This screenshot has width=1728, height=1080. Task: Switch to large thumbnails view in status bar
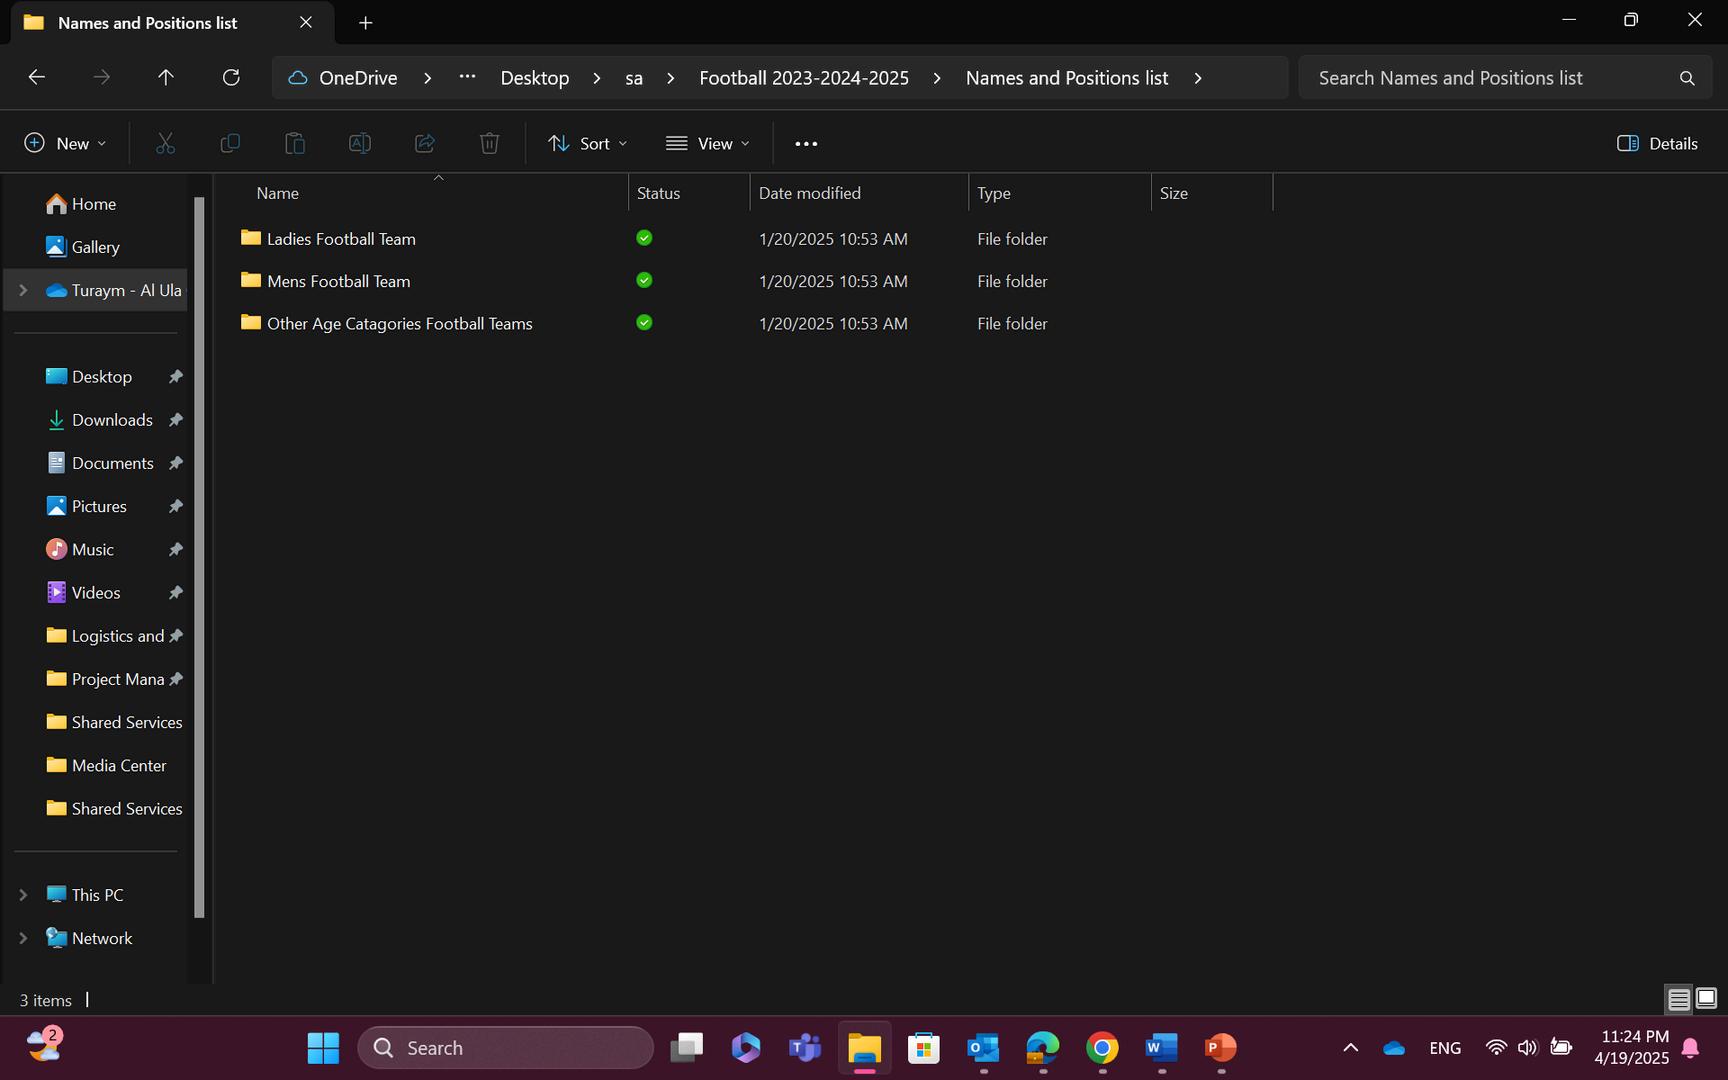[1706, 998]
